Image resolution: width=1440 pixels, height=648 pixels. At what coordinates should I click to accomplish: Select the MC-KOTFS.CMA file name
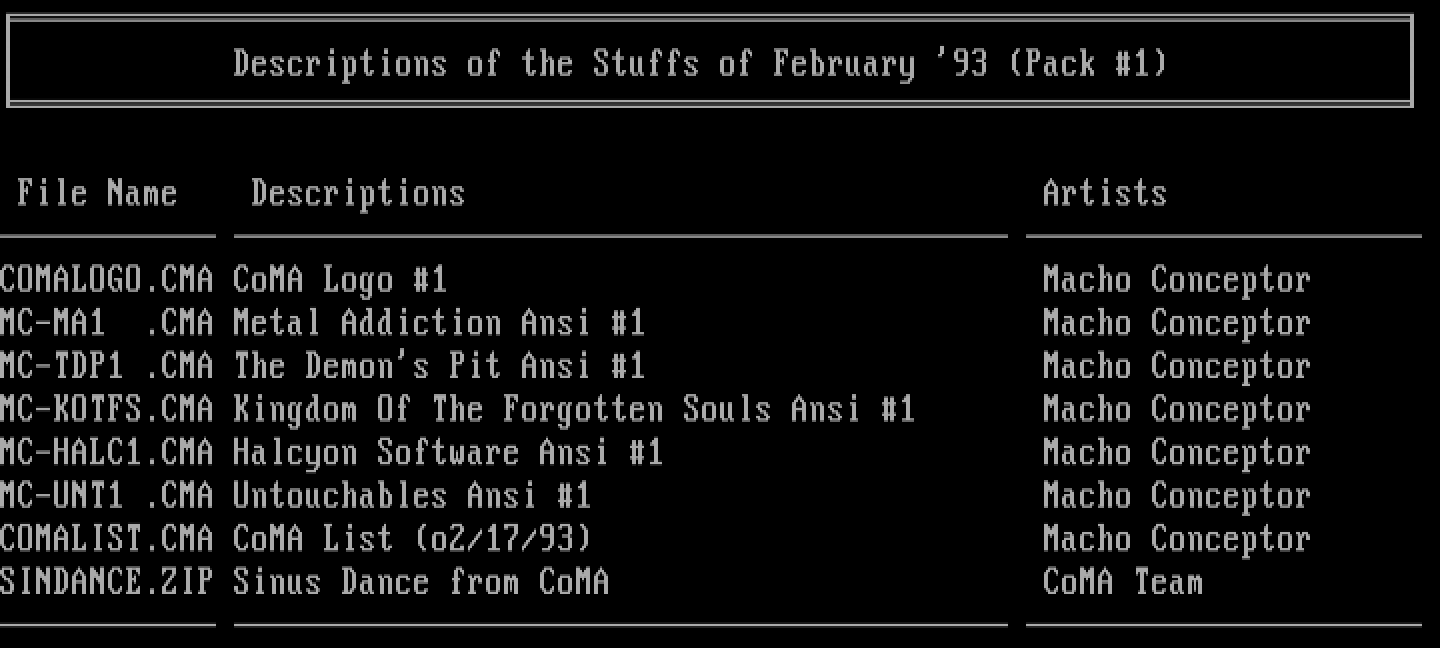106,409
